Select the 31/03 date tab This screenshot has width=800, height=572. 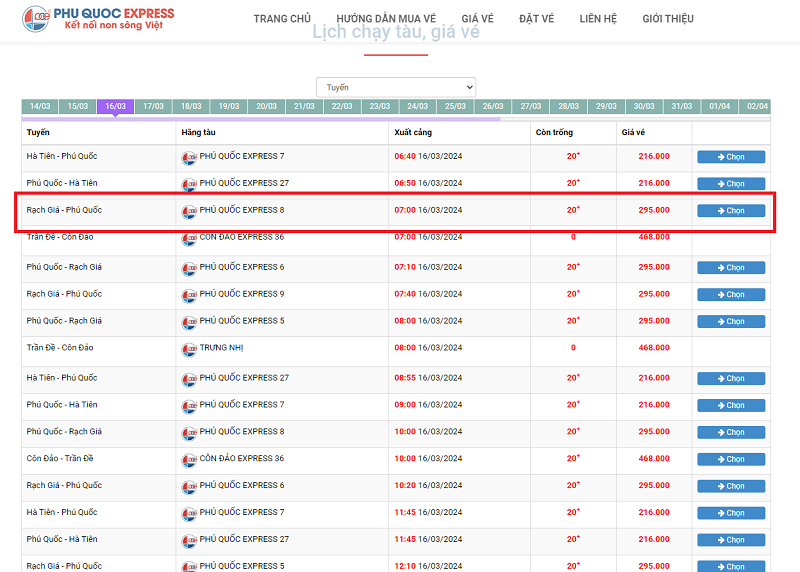[x=682, y=106]
